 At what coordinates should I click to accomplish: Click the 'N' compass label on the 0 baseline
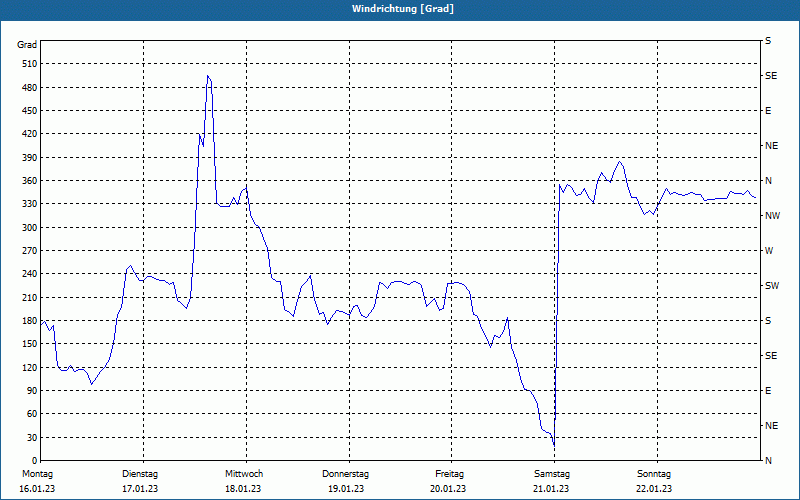[x=768, y=461]
